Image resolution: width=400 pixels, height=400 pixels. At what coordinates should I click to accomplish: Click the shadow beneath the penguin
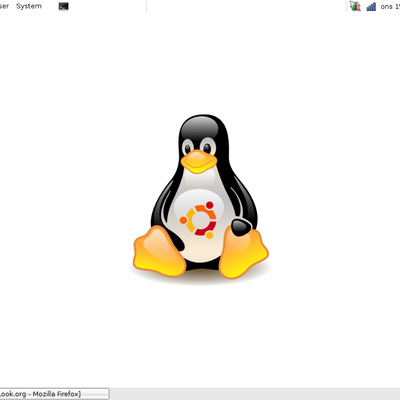pos(200,278)
